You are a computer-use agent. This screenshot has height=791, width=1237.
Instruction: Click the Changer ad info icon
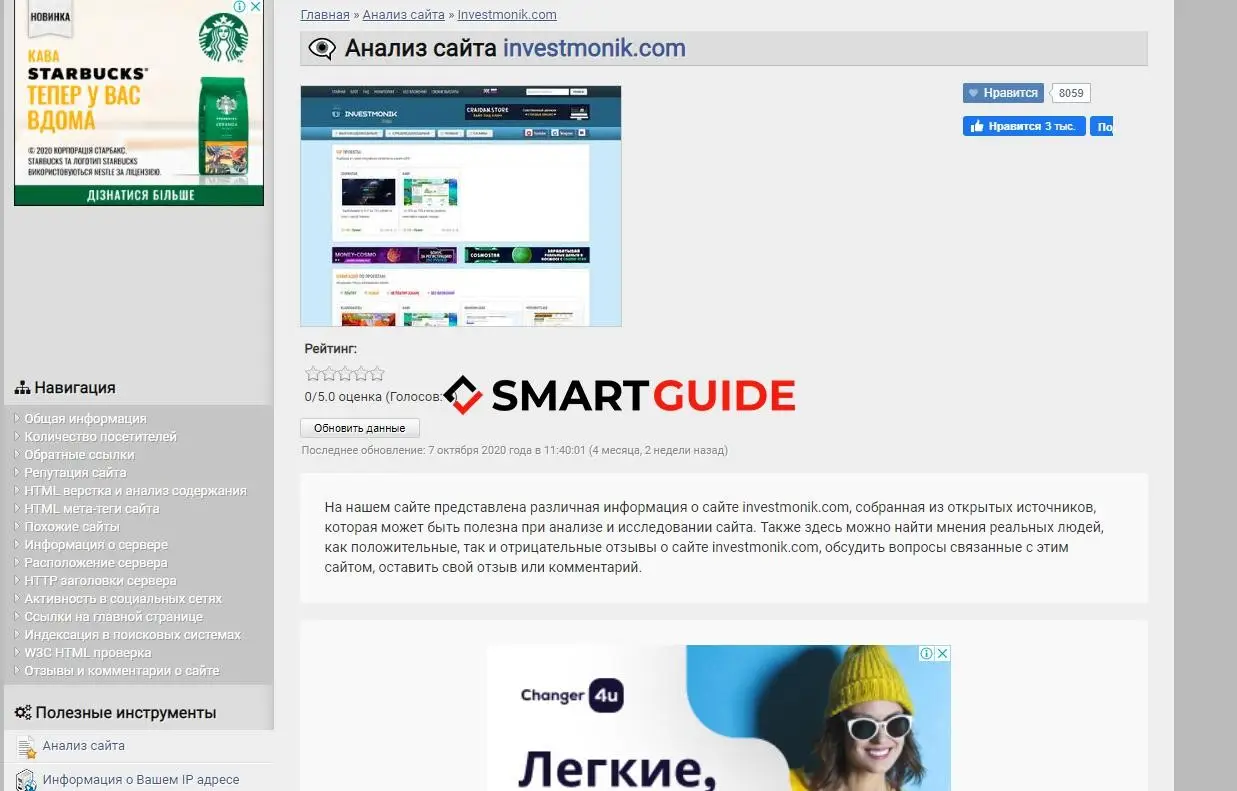coord(927,653)
